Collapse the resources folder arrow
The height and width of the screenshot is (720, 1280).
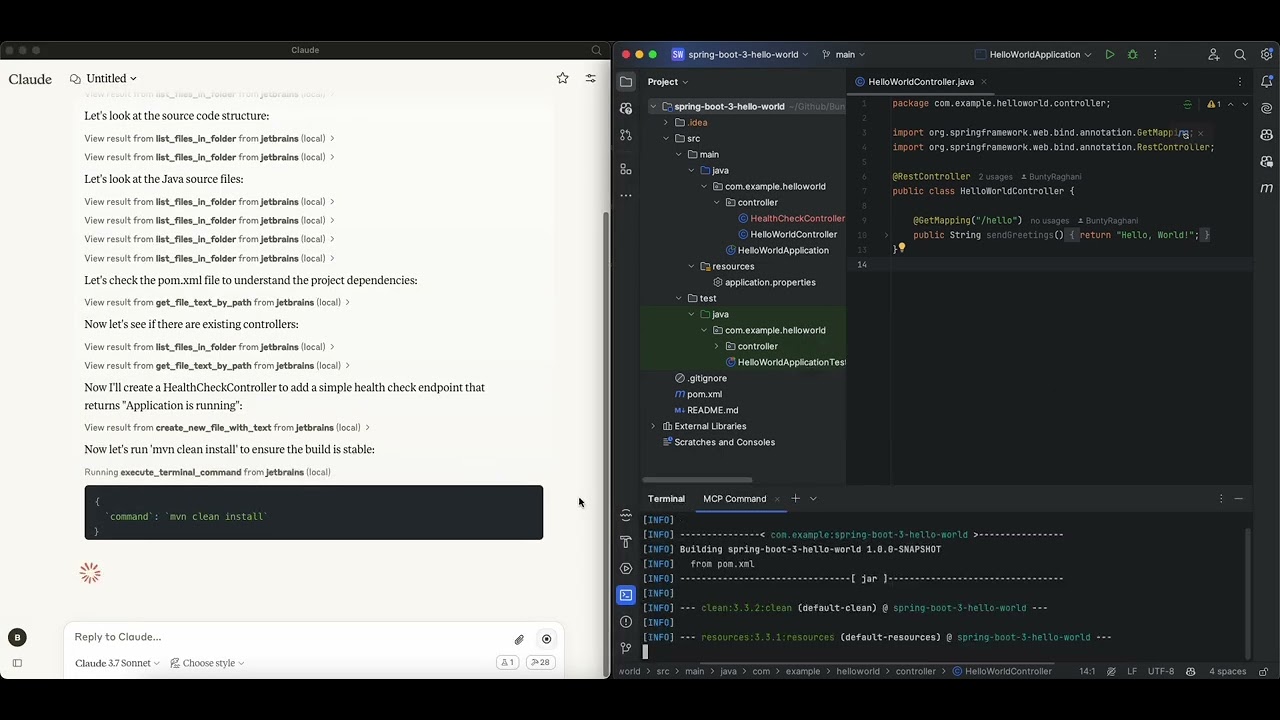[691, 267]
